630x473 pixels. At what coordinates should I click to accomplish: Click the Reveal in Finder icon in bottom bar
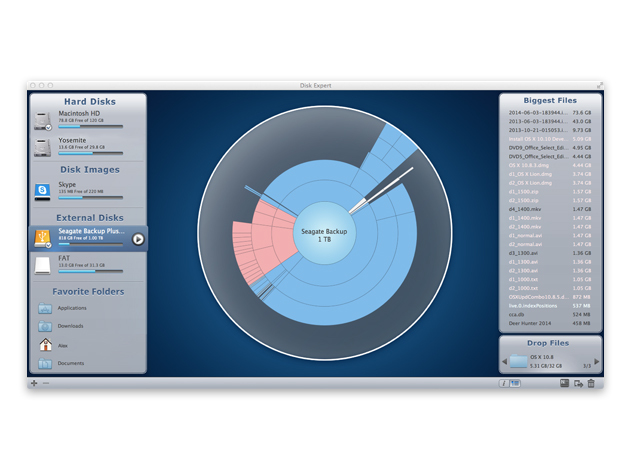565,383
